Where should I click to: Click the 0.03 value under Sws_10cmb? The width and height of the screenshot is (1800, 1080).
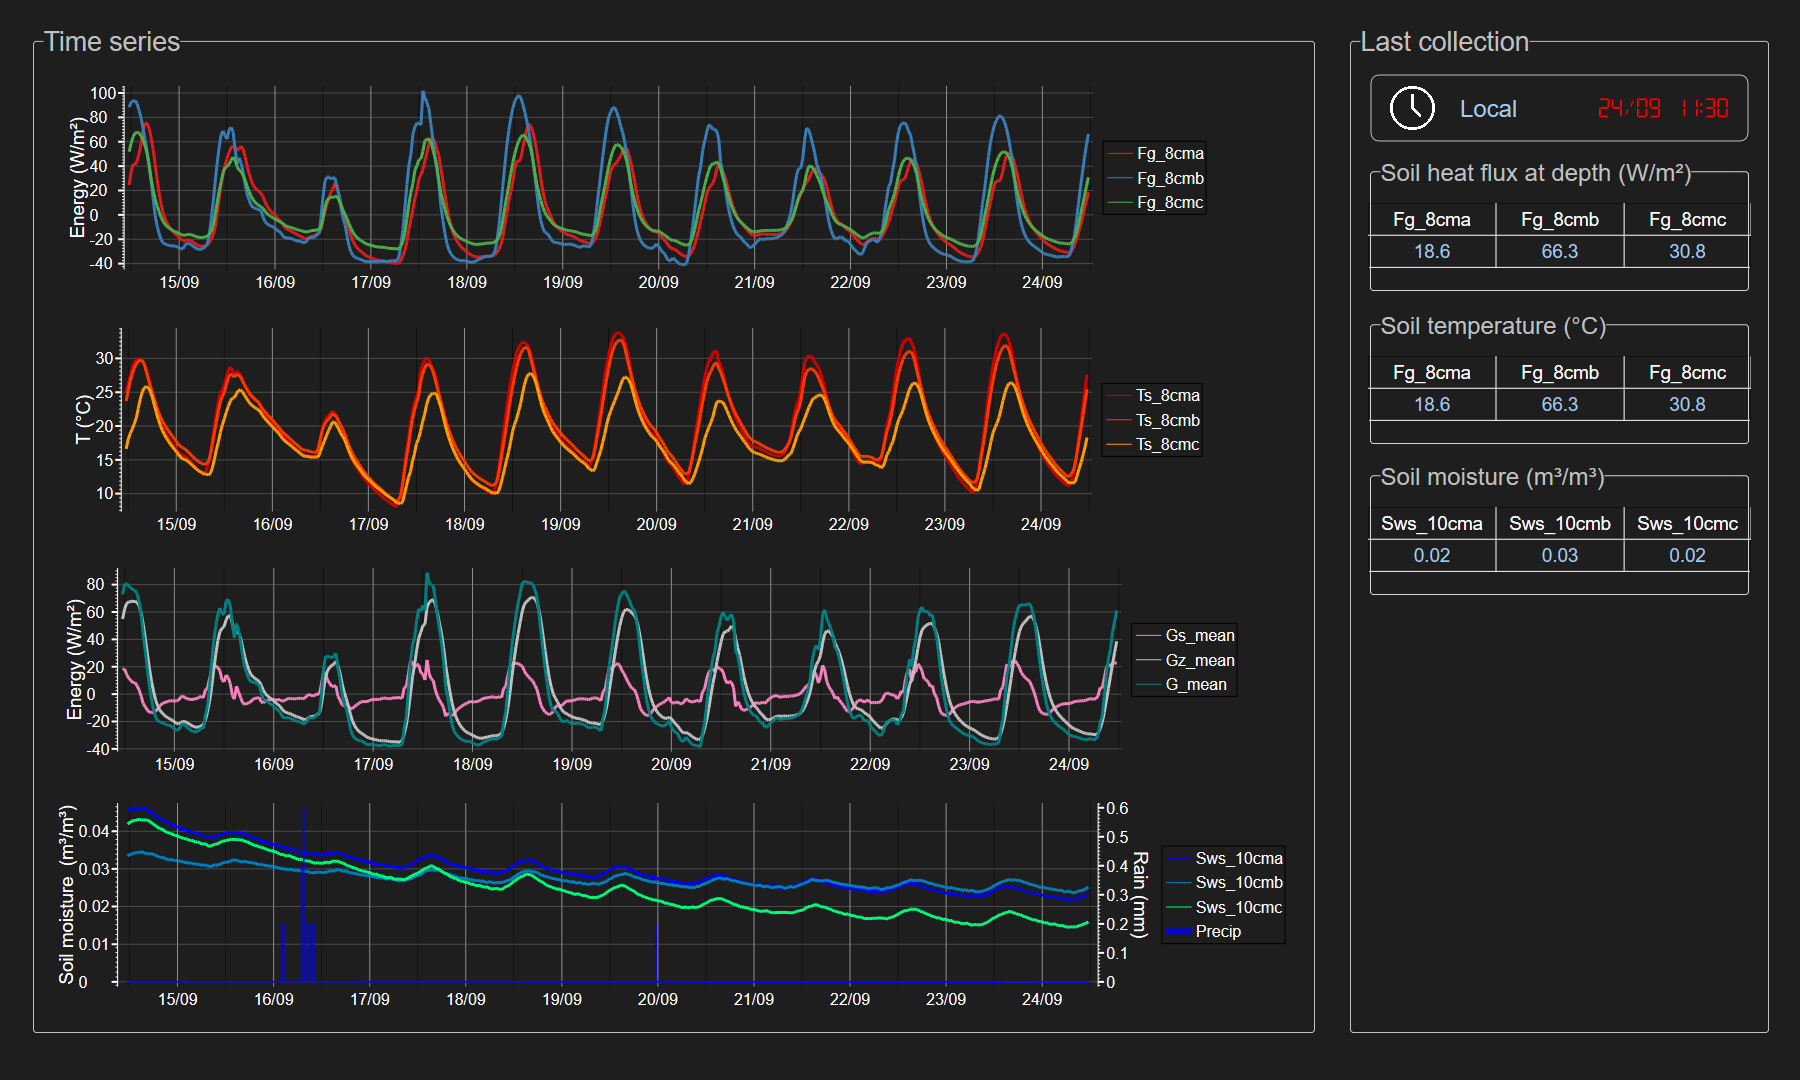1559,556
